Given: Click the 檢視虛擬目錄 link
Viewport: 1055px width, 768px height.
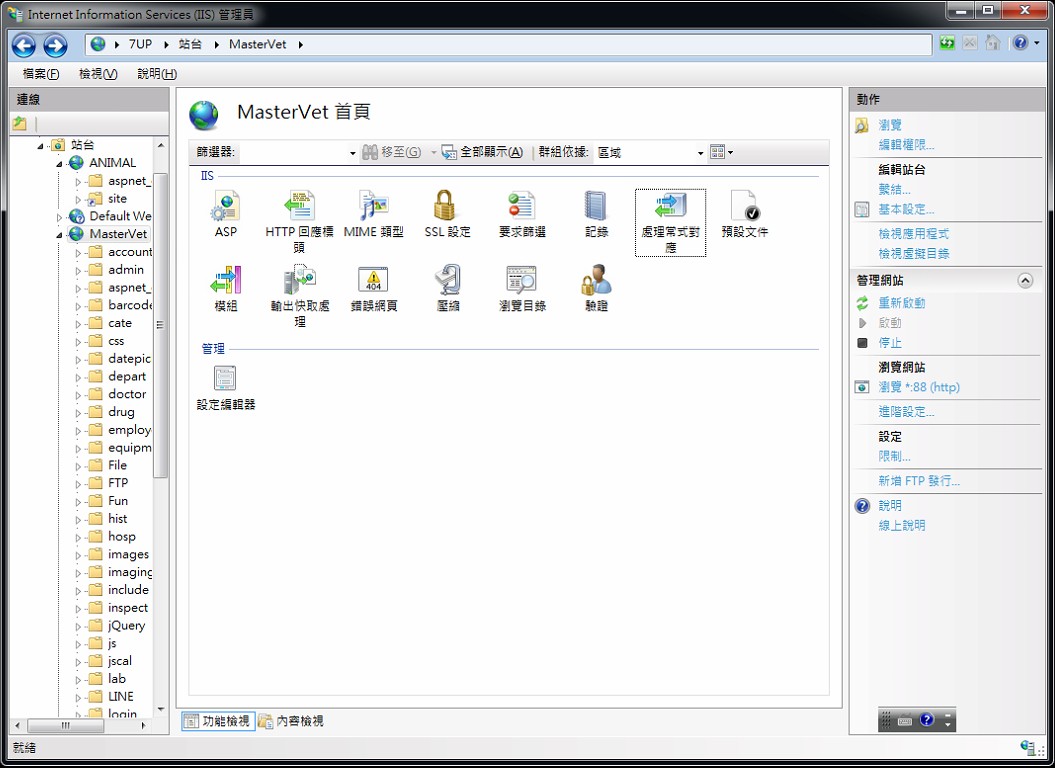Looking at the screenshot, I should pyautogui.click(x=914, y=254).
